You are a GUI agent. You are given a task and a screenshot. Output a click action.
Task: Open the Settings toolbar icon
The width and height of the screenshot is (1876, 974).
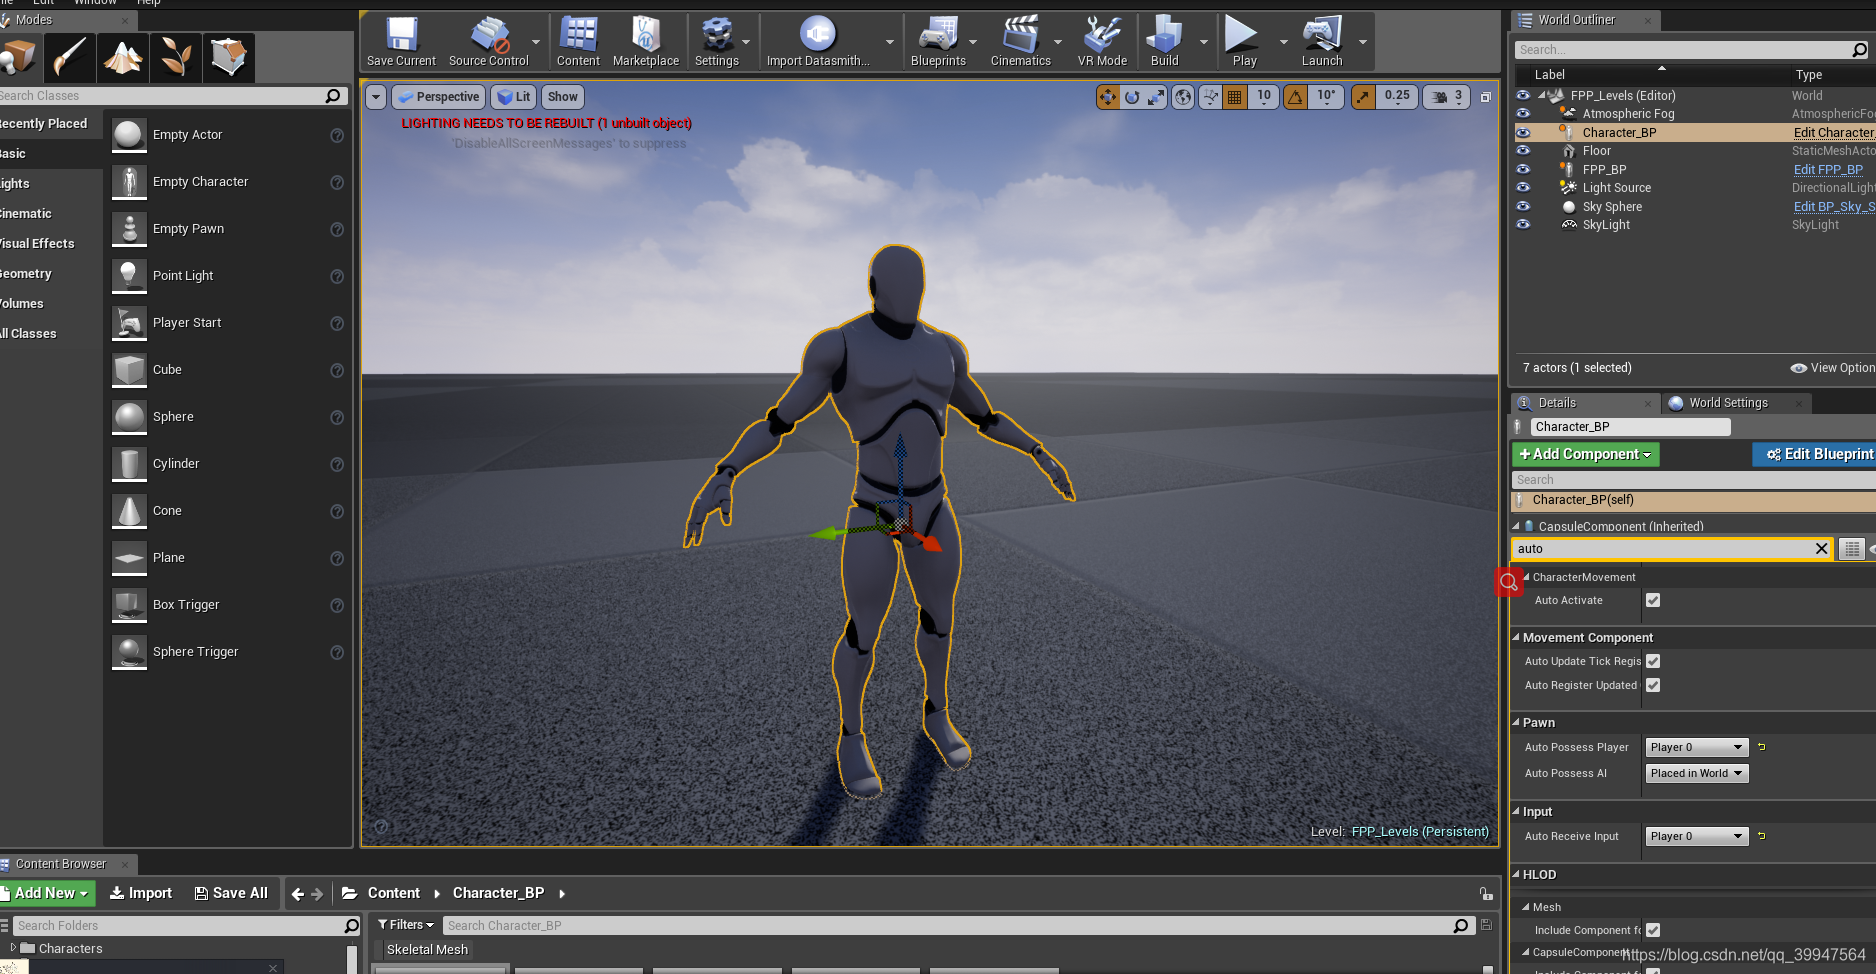pyautogui.click(x=716, y=42)
